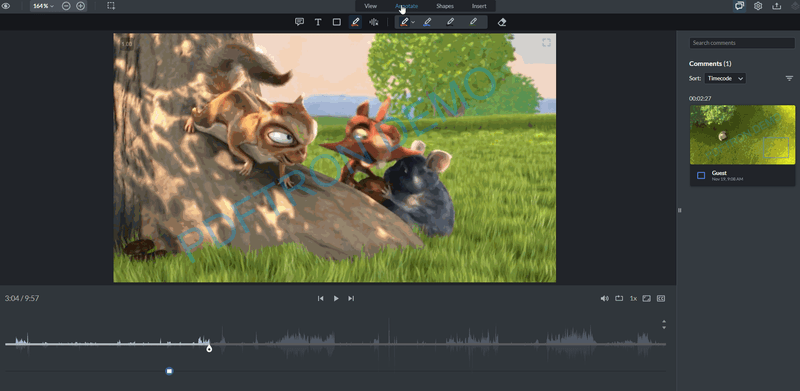Toggle closed captions
The width and height of the screenshot is (800, 391).
(661, 298)
